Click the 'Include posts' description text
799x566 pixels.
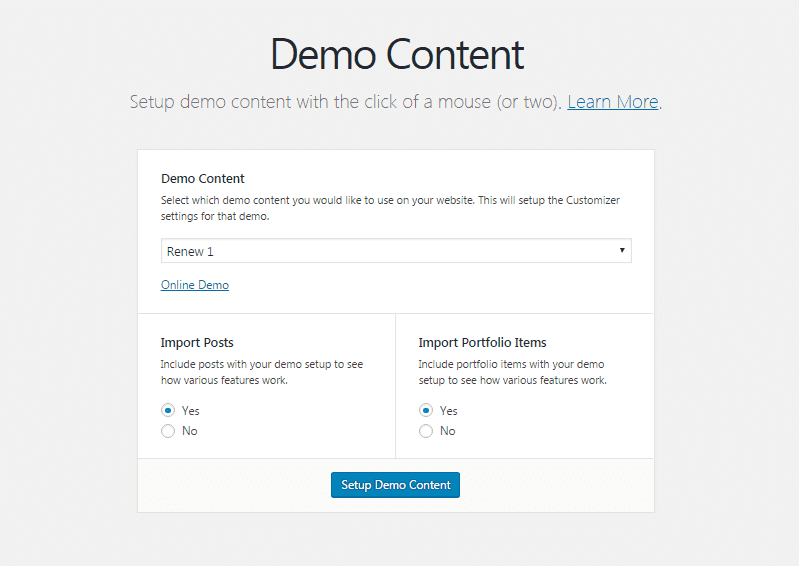point(261,372)
